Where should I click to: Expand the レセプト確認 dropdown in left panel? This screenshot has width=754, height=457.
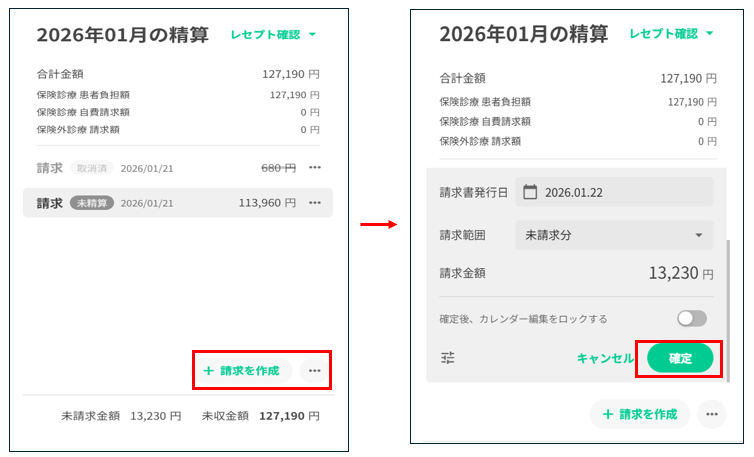(273, 35)
